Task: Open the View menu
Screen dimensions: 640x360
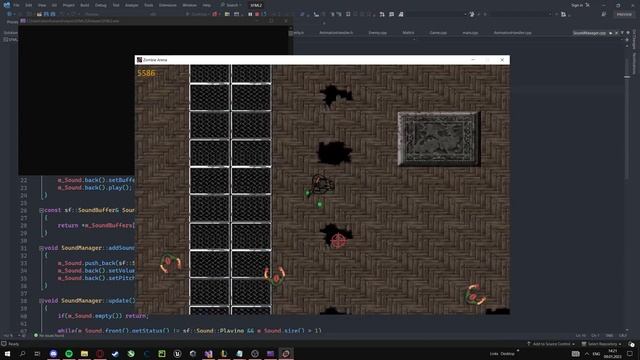Action: tap(42, 5)
